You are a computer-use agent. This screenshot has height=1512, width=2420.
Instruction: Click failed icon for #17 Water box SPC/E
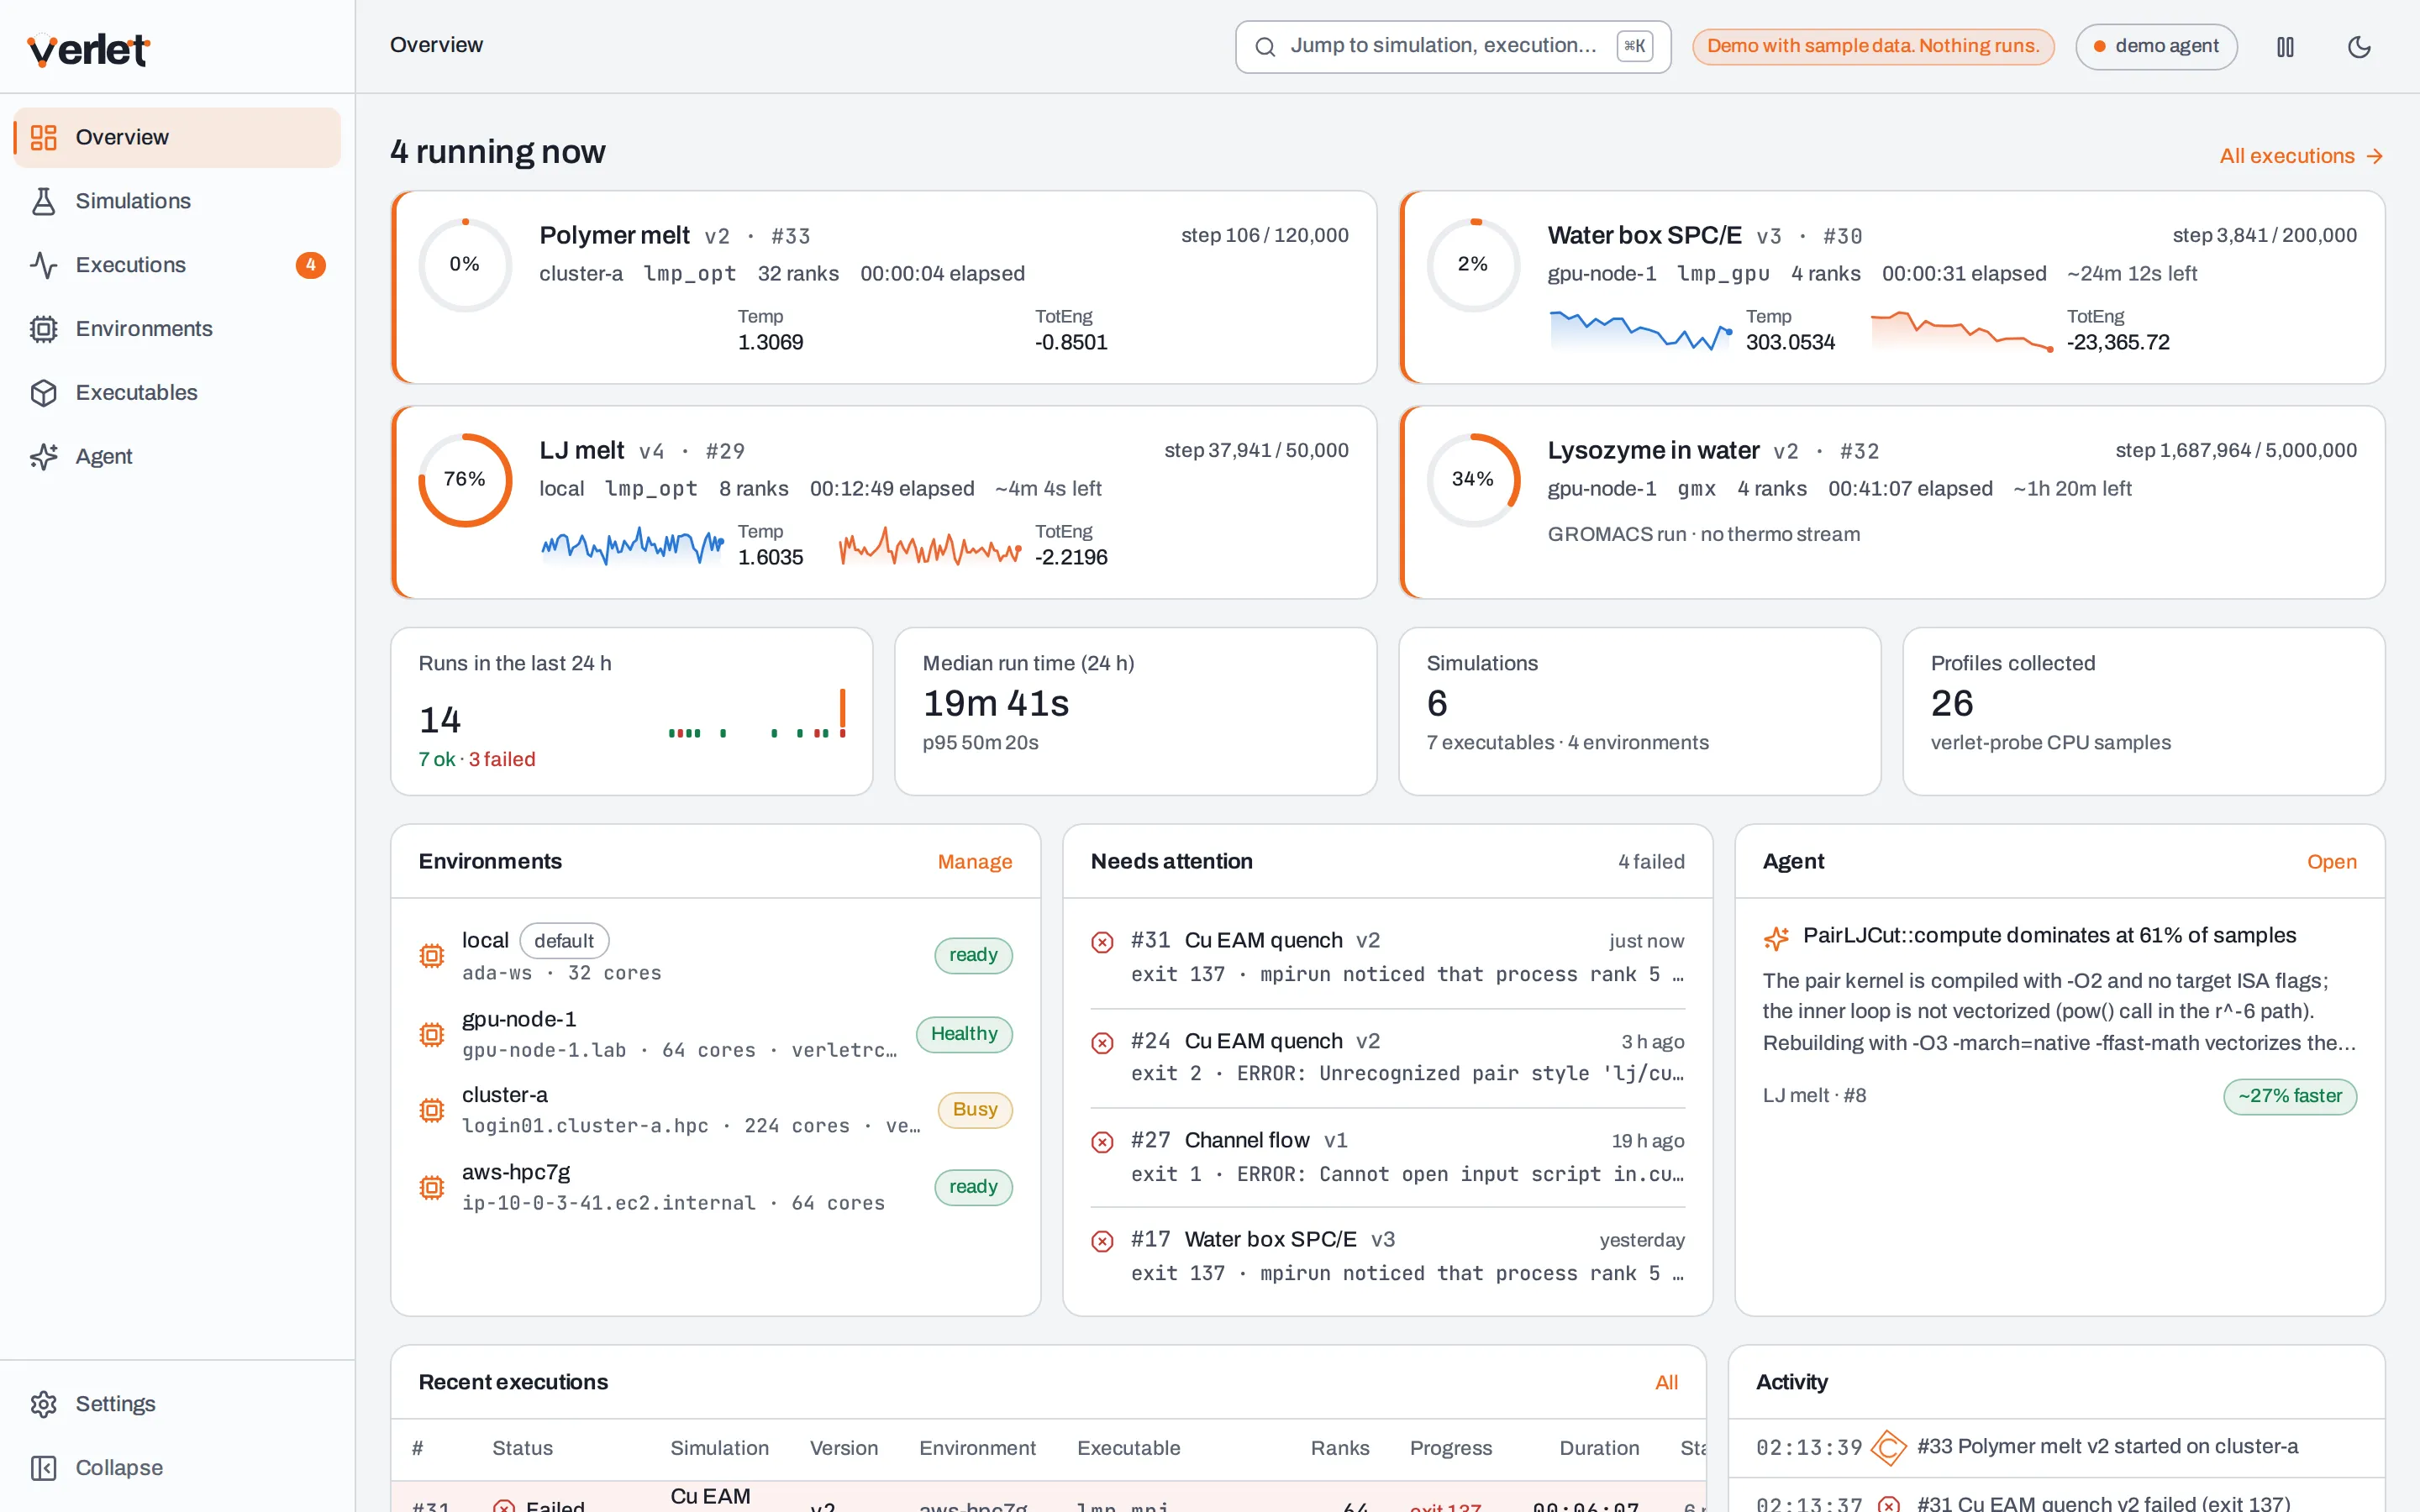click(x=1102, y=1241)
